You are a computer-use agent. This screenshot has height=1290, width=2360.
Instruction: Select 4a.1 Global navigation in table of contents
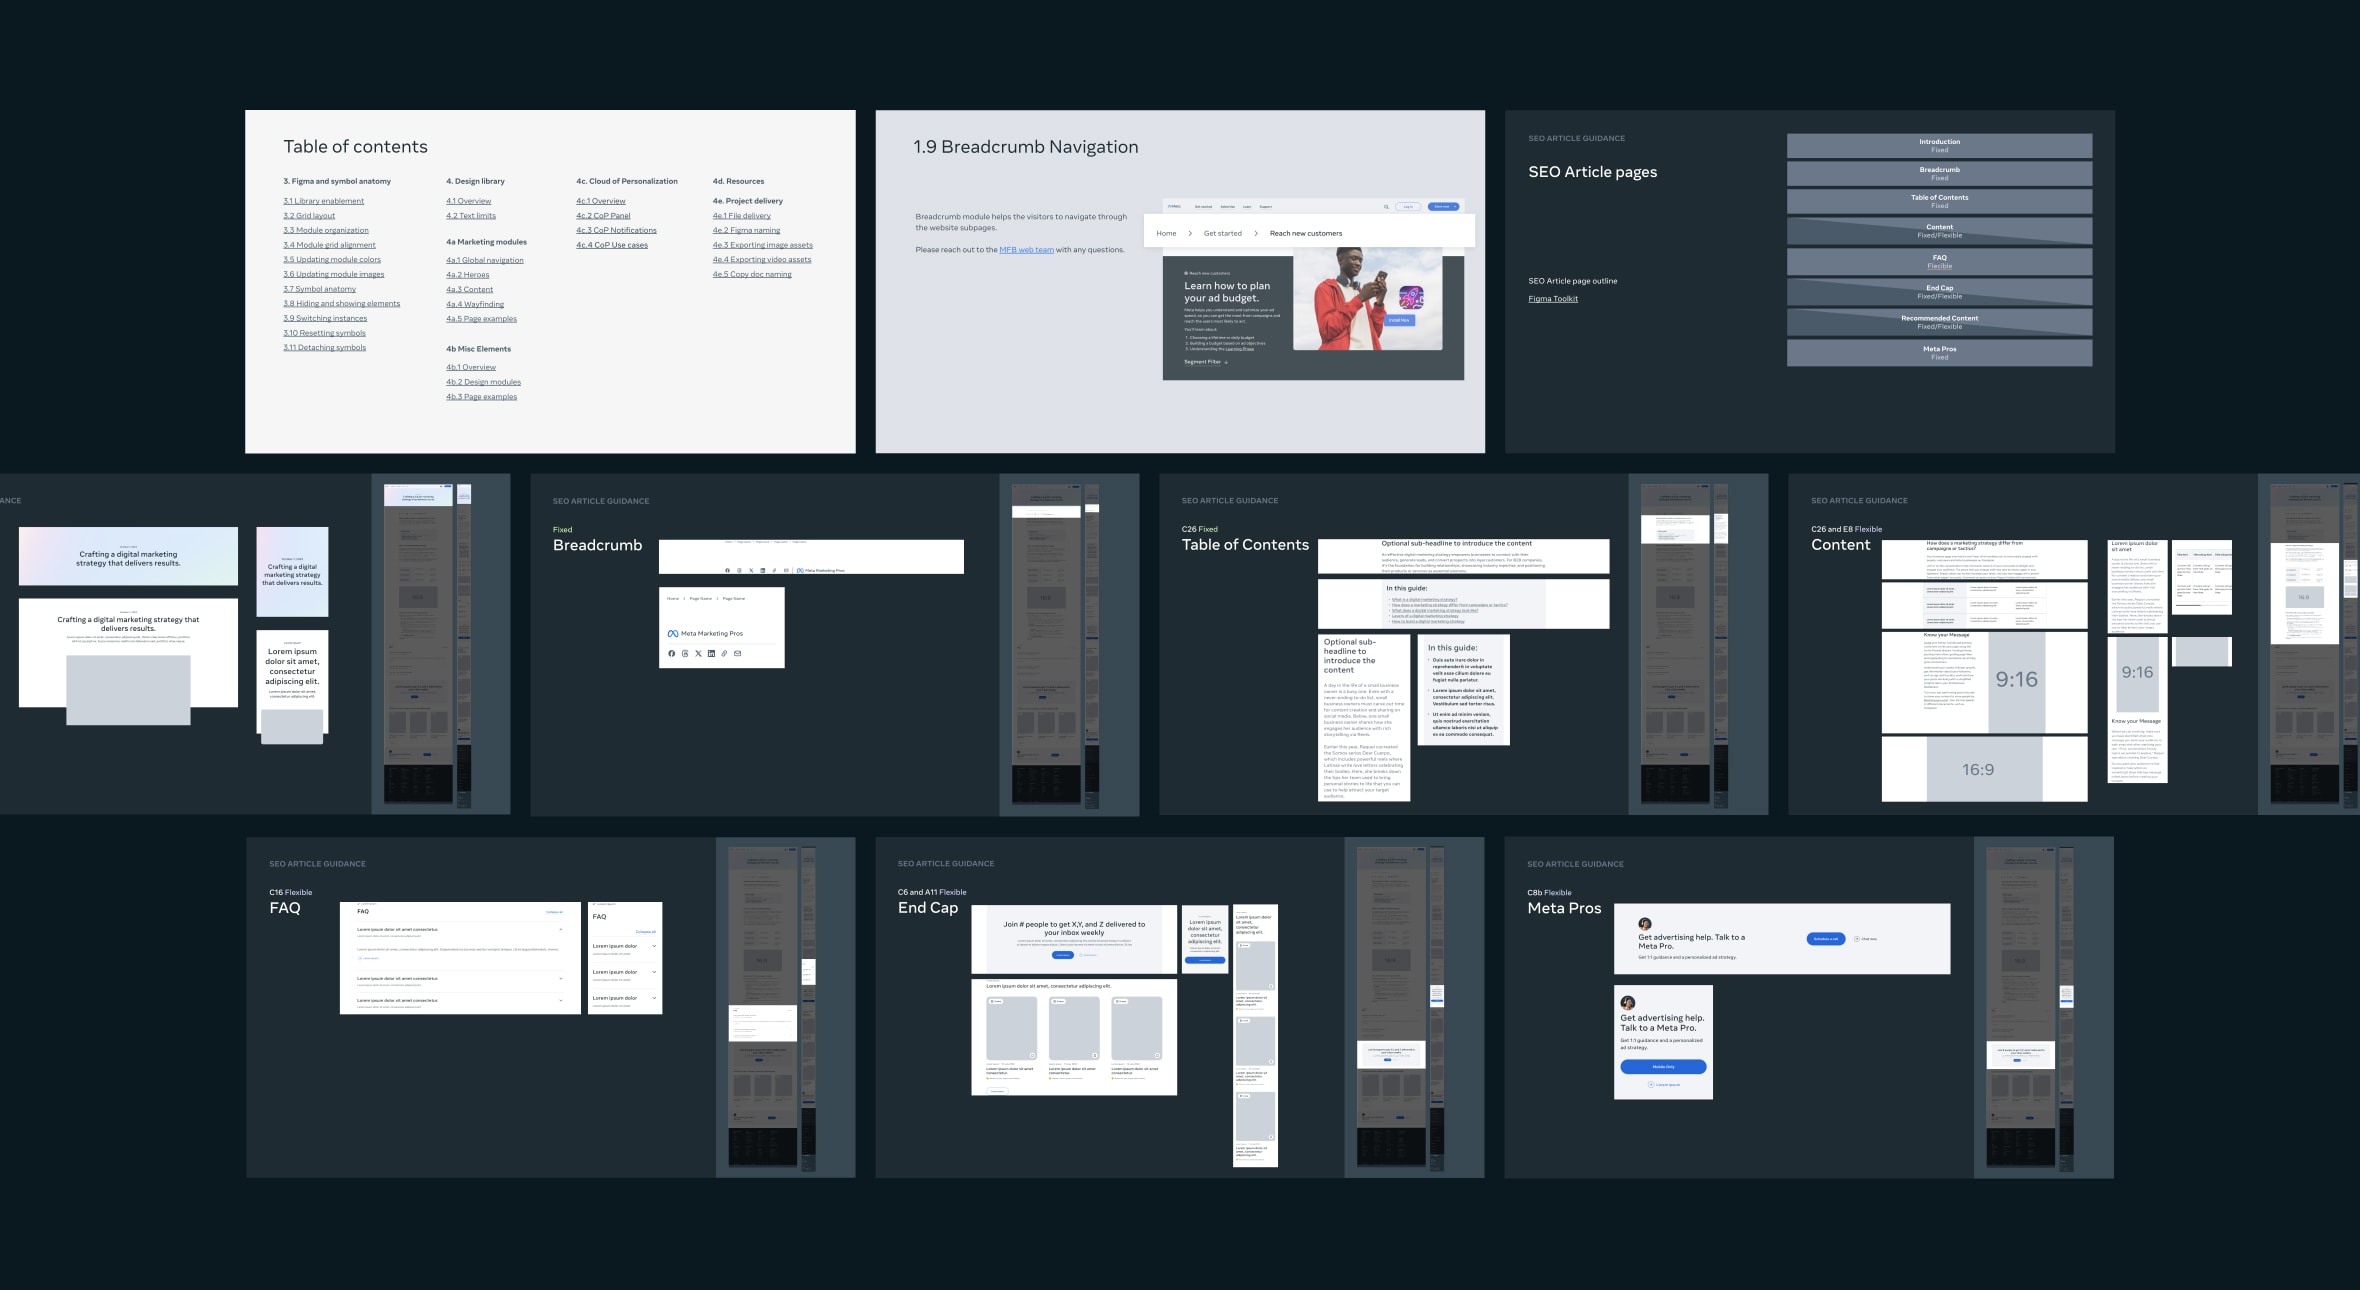point(484,260)
